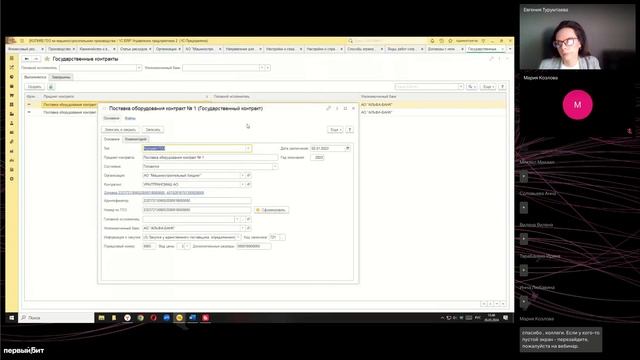The image size is (640, 360).
Task: Expand the Тип dropdown in dialog
Action: pos(248,148)
